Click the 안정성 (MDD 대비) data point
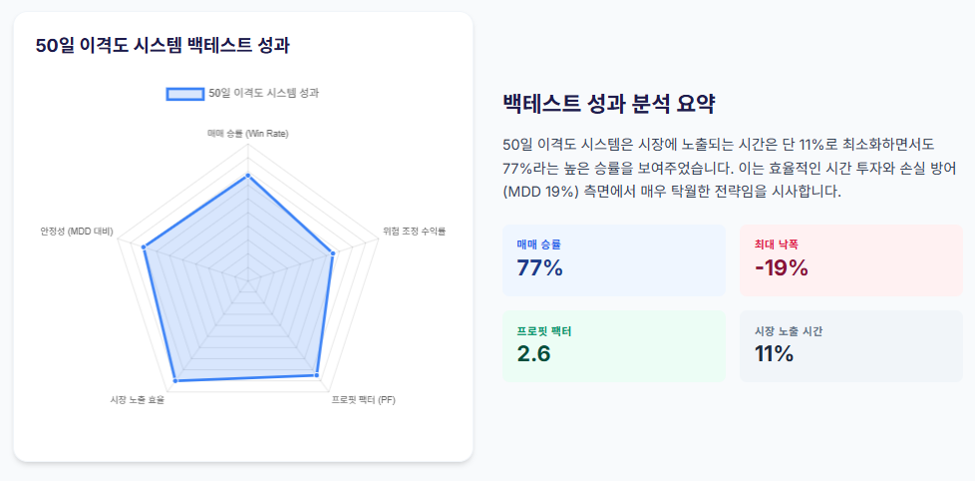Viewport: 975px width, 481px height. pos(144,247)
